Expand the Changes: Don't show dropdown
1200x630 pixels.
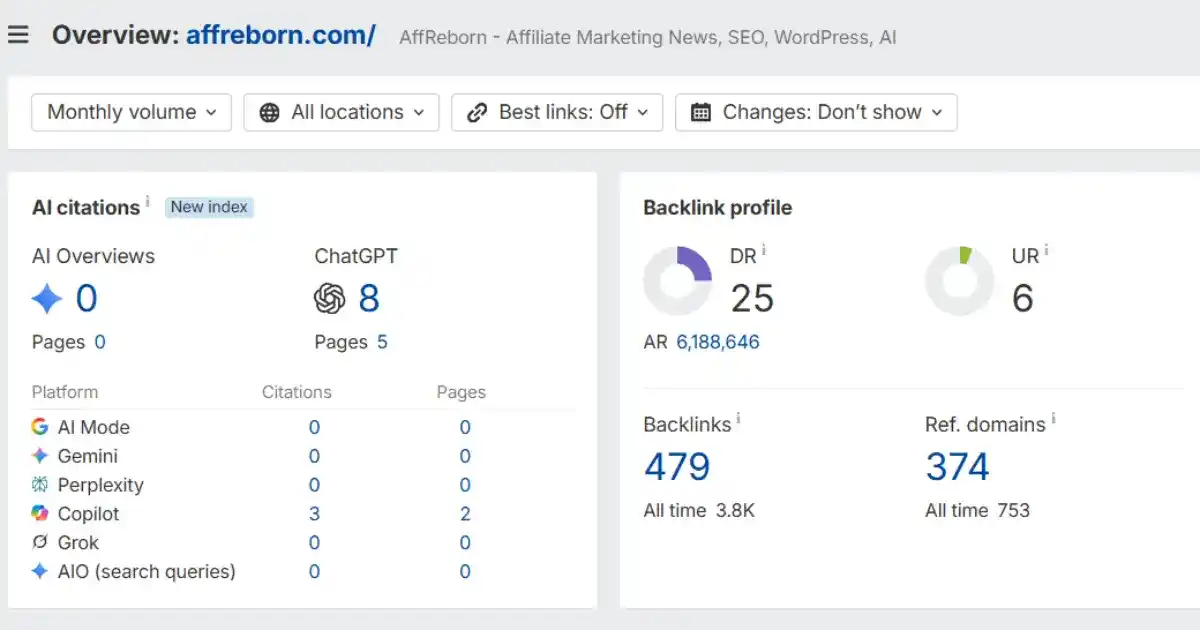point(816,112)
